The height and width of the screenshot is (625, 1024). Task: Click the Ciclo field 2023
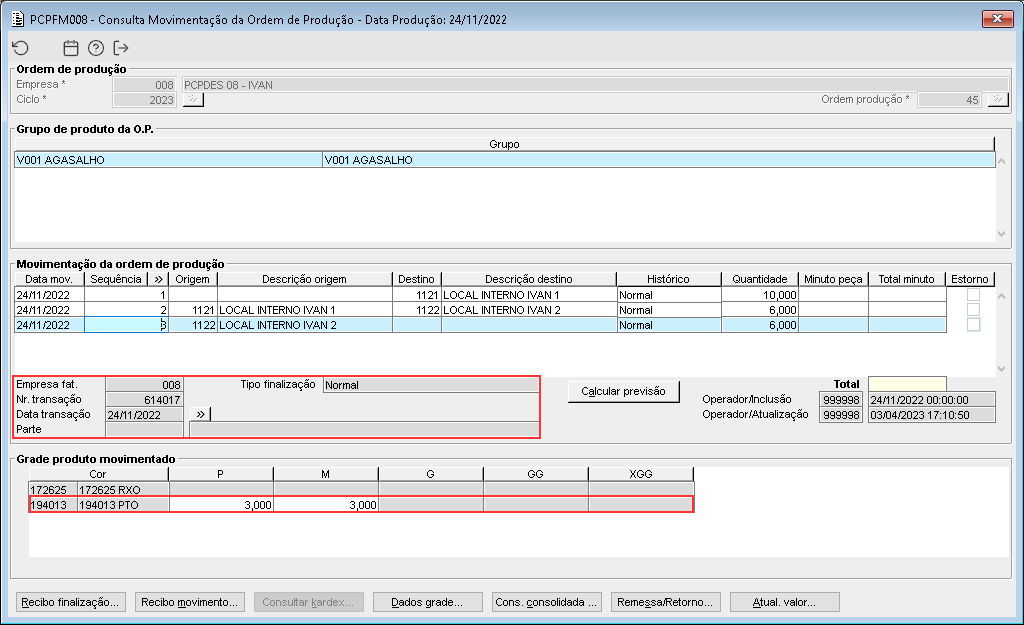click(144, 100)
